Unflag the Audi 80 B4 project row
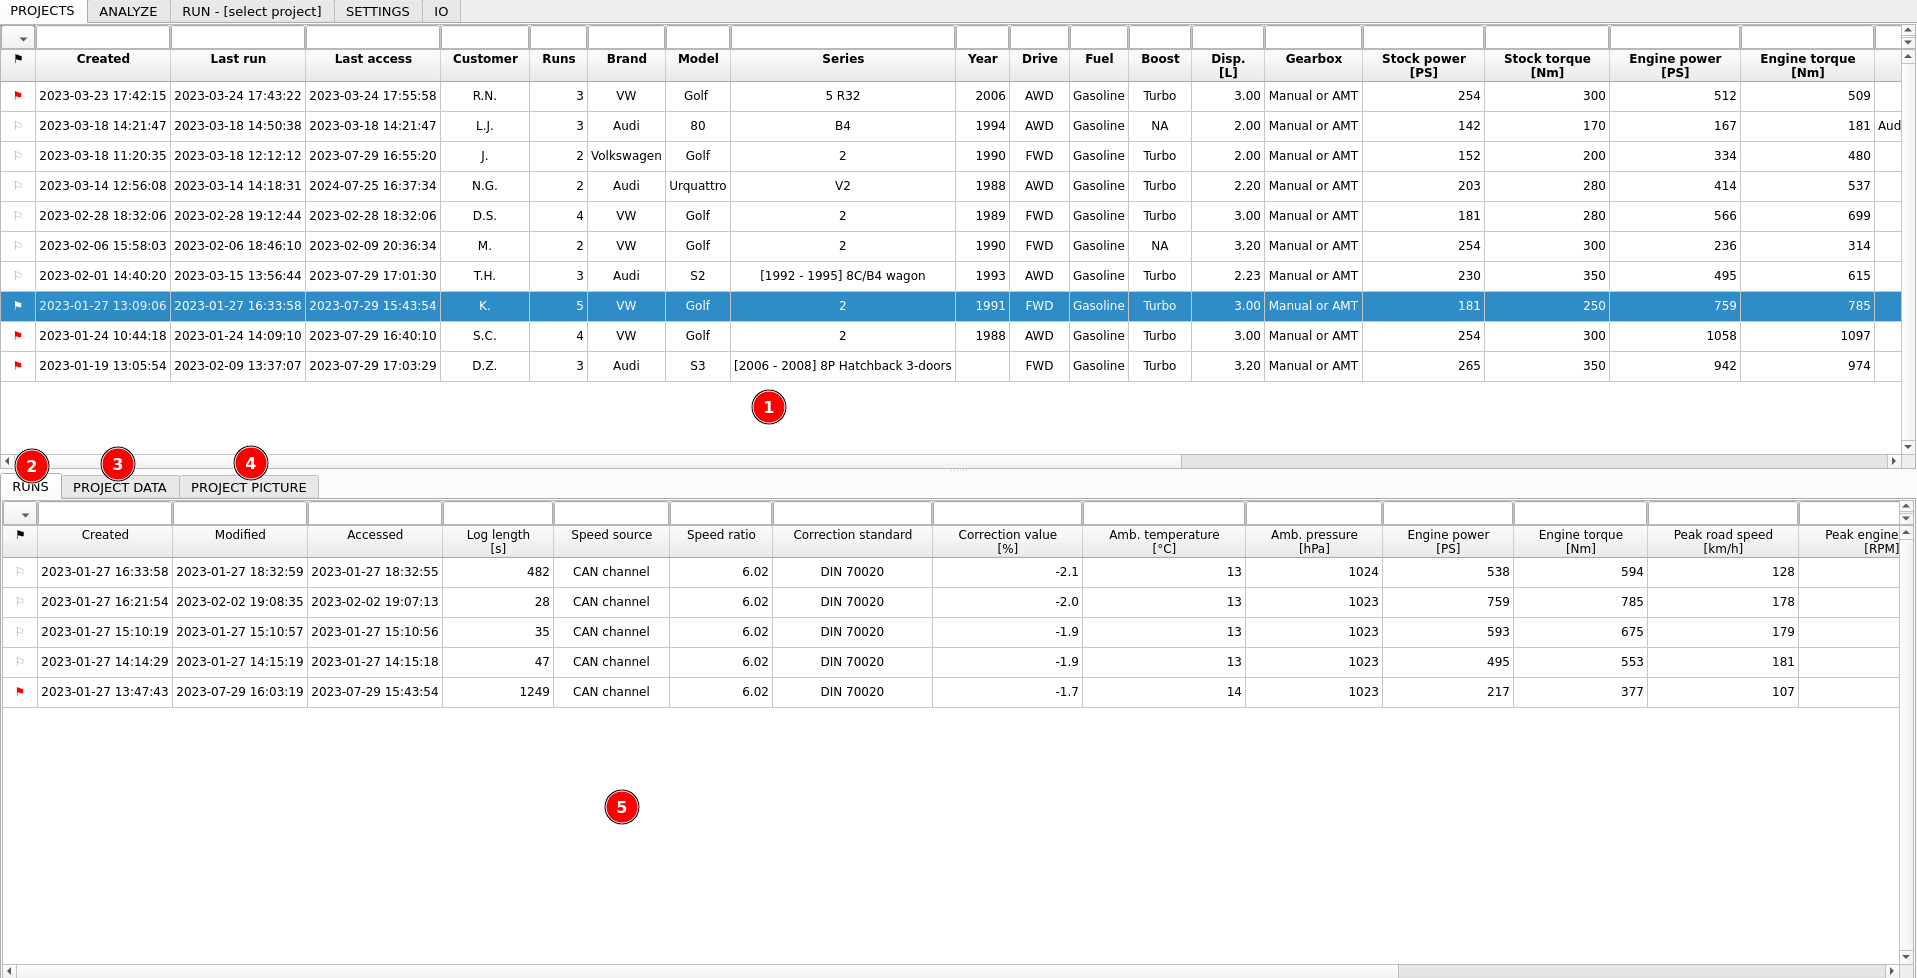This screenshot has height=978, width=1917. (19, 126)
